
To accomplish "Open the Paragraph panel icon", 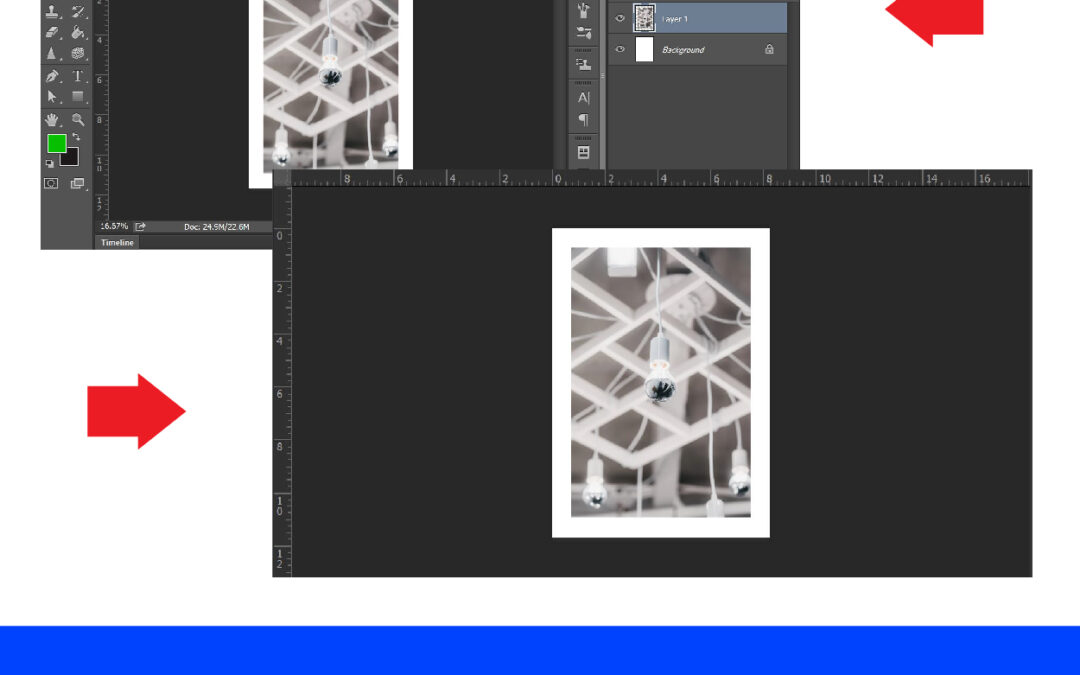I will [x=583, y=120].
